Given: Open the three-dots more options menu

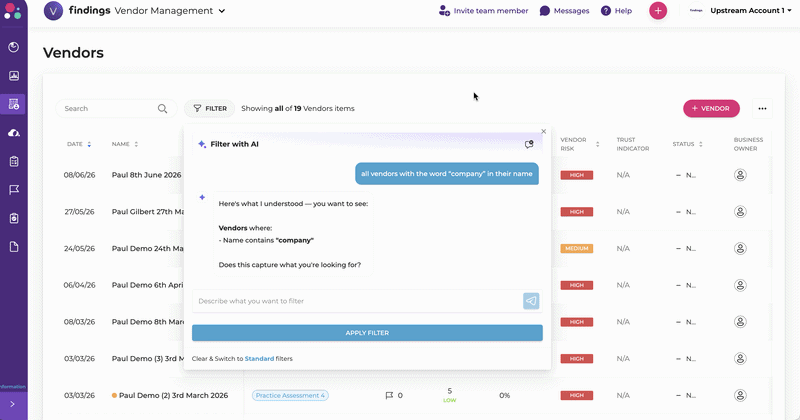Looking at the screenshot, I should coord(762,109).
